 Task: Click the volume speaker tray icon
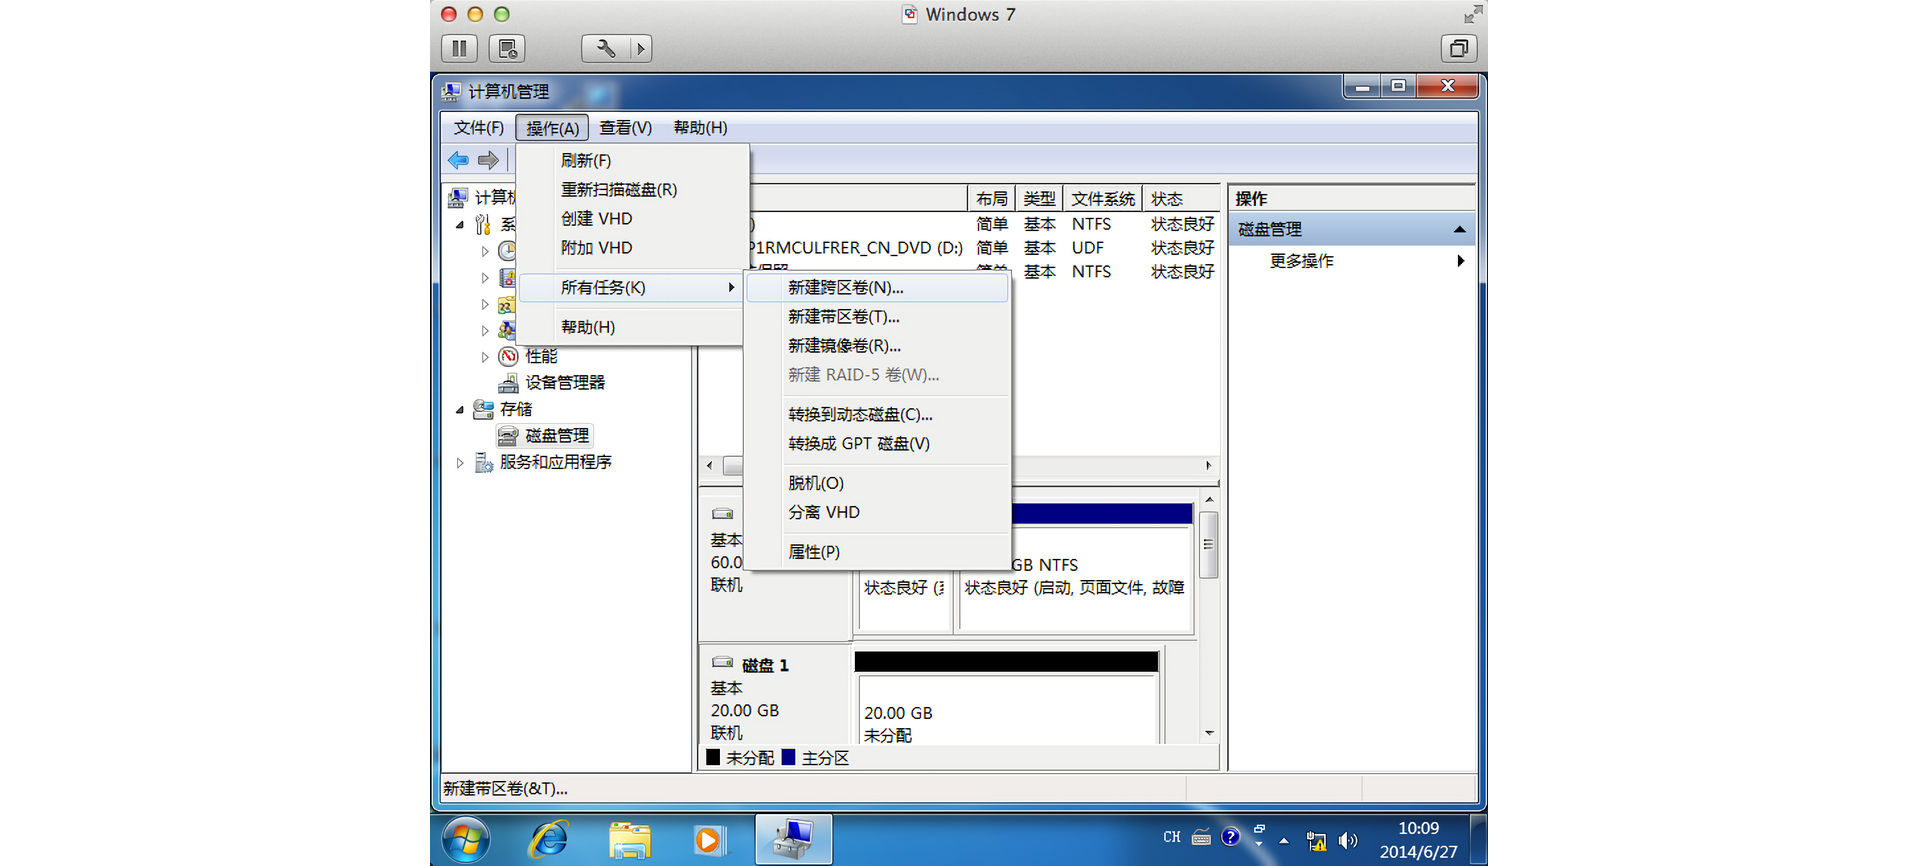[x=1348, y=841]
